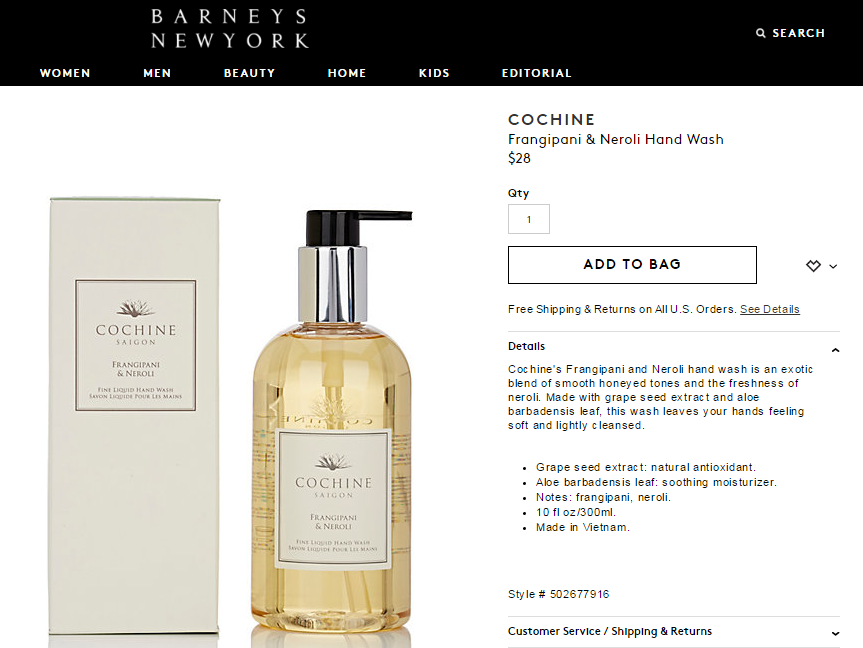The height and width of the screenshot is (648, 863).
Task: Open the See Details shipping link
Action: (x=769, y=309)
